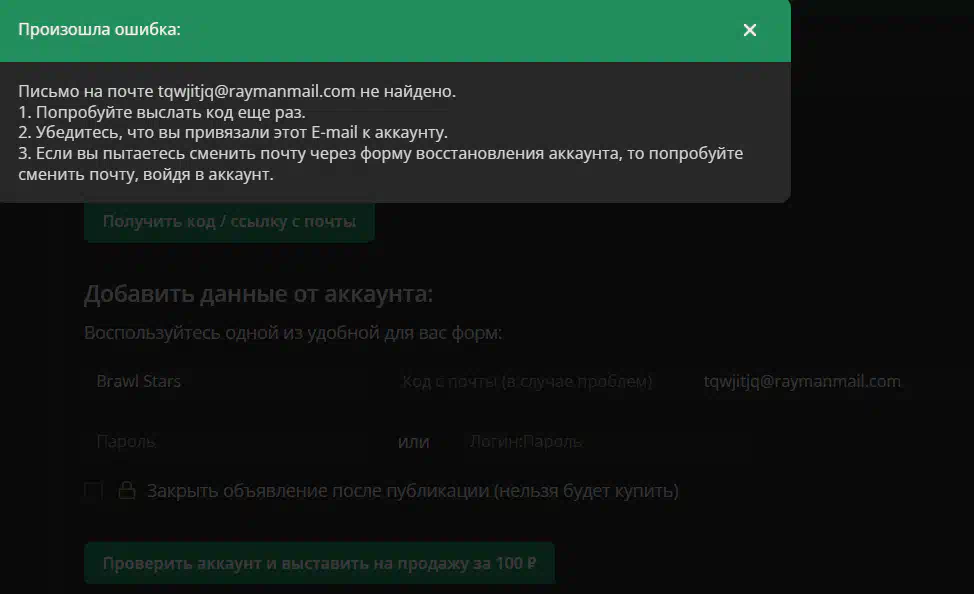
Task: Click the 'или' separator between fields
Action: [x=413, y=441]
